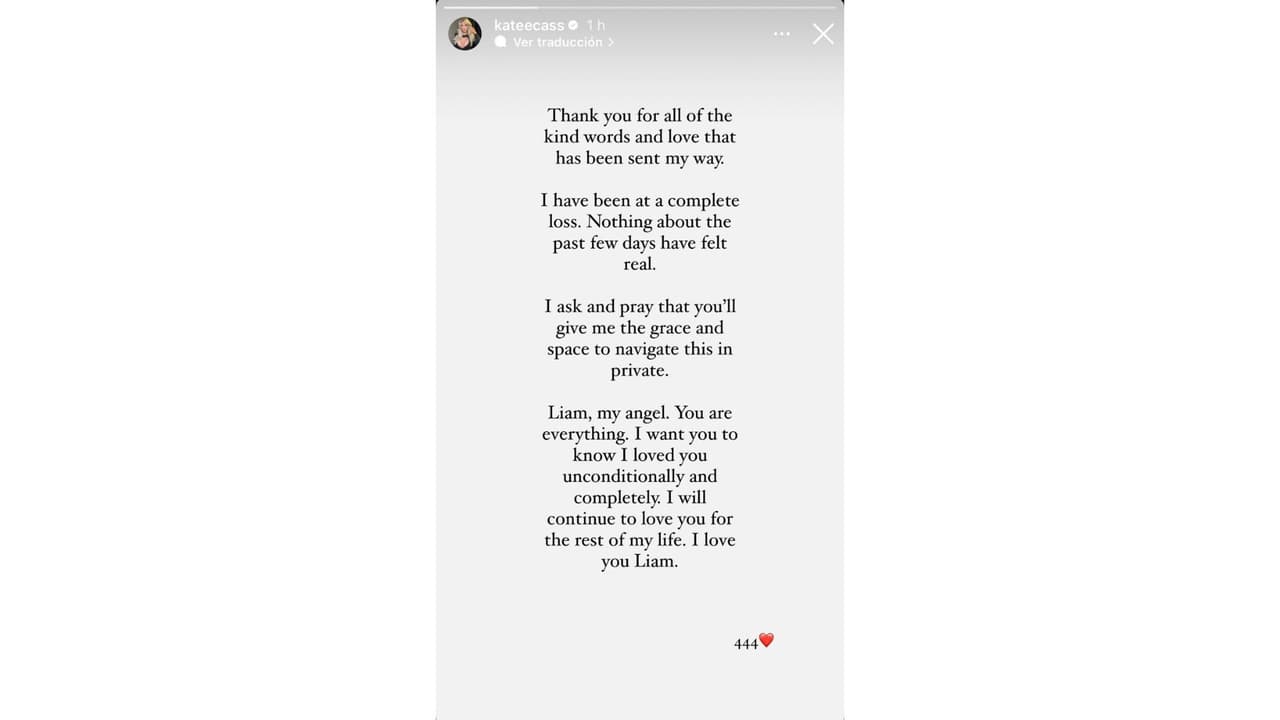The width and height of the screenshot is (1280, 720).
Task: Click the final line "you Liam."
Action: pyautogui.click(x=640, y=562)
